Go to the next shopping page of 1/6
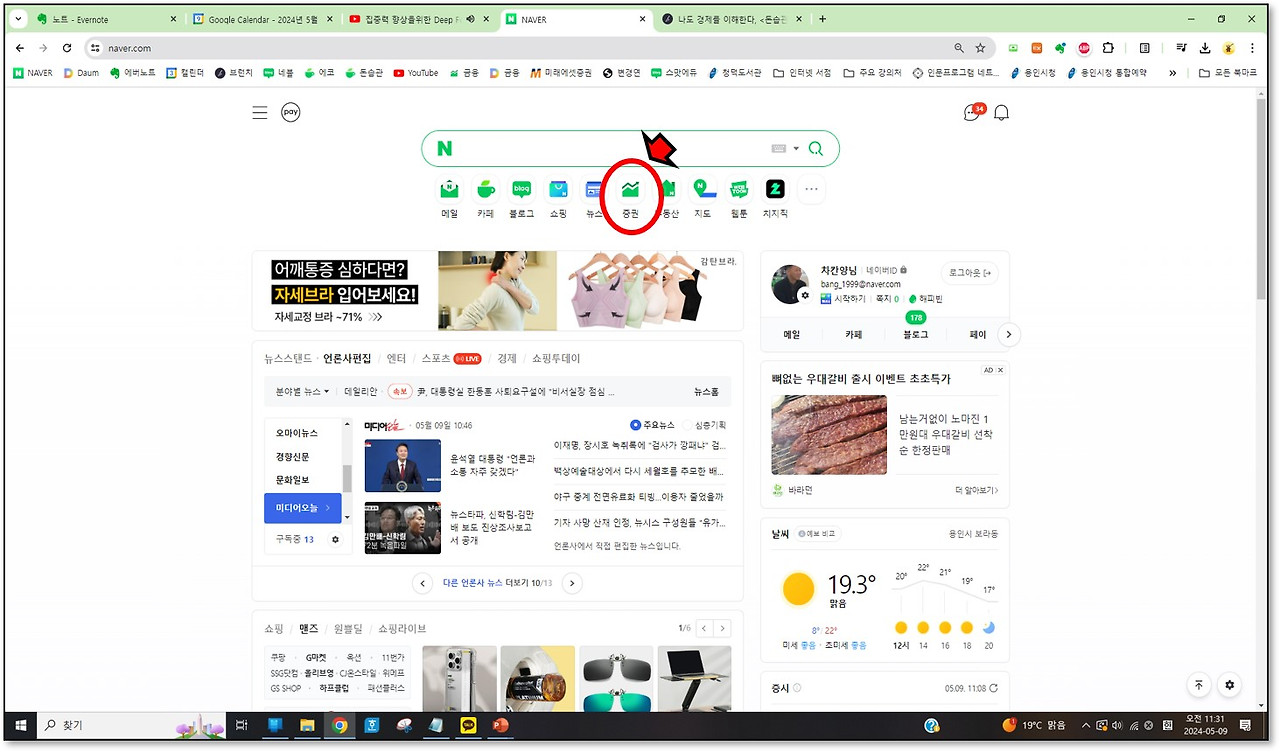Image resolution: width=1280 pixels, height=752 pixels. pyautogui.click(x=722, y=628)
